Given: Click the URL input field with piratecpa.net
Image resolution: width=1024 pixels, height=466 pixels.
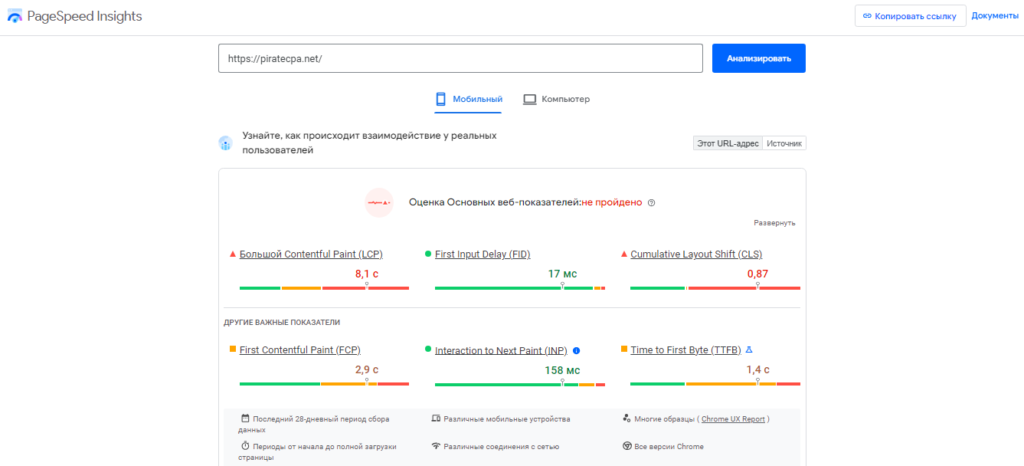Looking at the screenshot, I should (x=460, y=58).
